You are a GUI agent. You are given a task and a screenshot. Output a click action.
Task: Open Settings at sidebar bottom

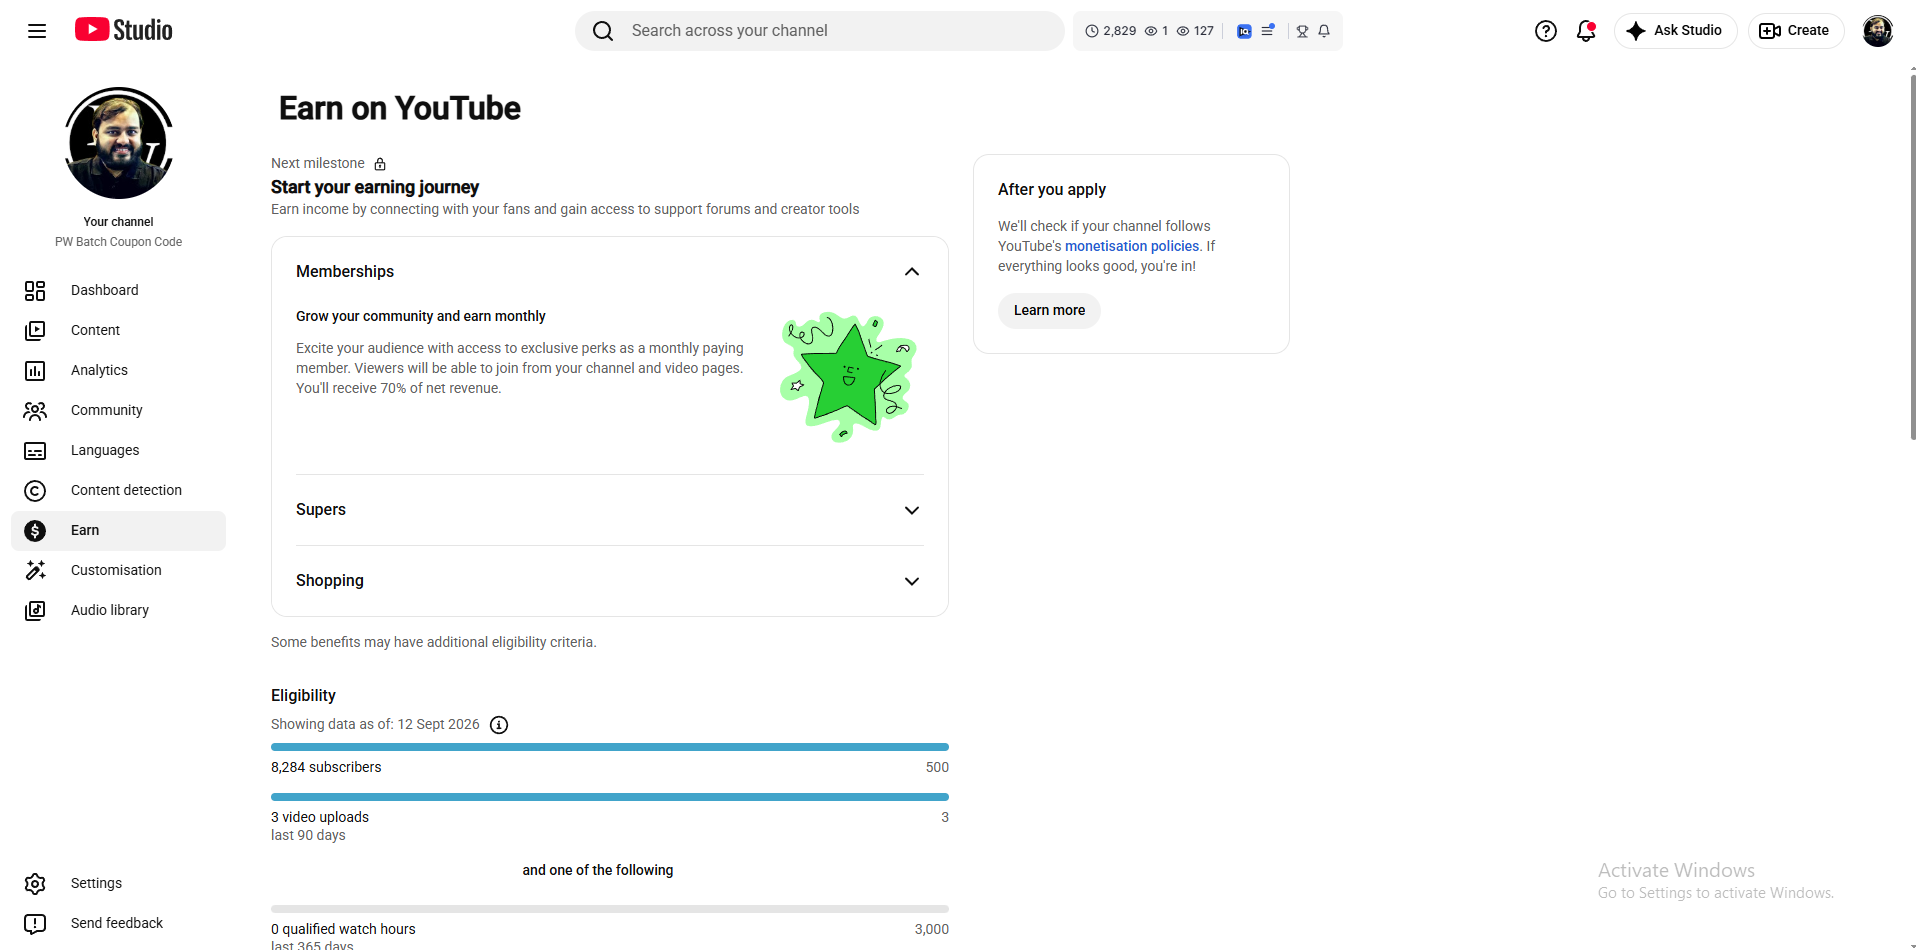pos(118,883)
